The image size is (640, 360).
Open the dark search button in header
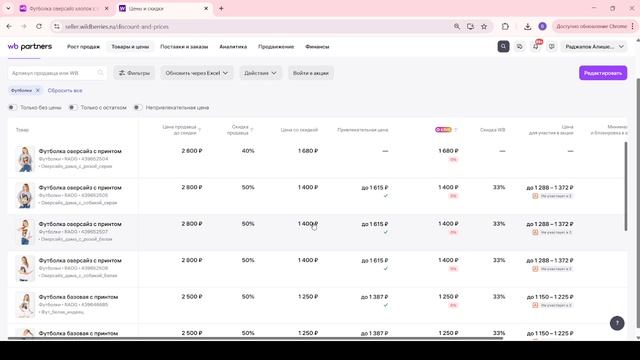(x=503, y=47)
